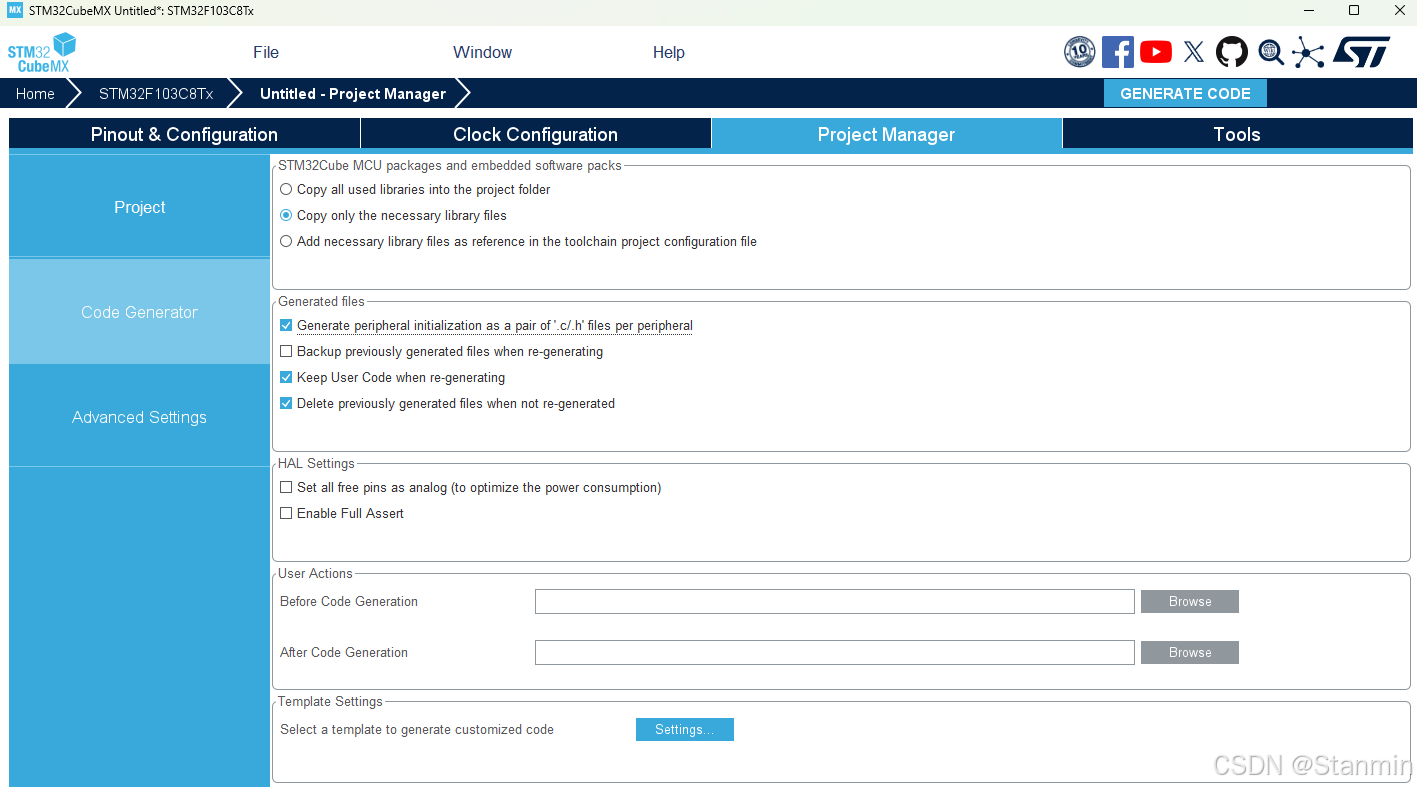1417x791 pixels.
Task: Open the ST community network icon
Action: coord(1308,52)
